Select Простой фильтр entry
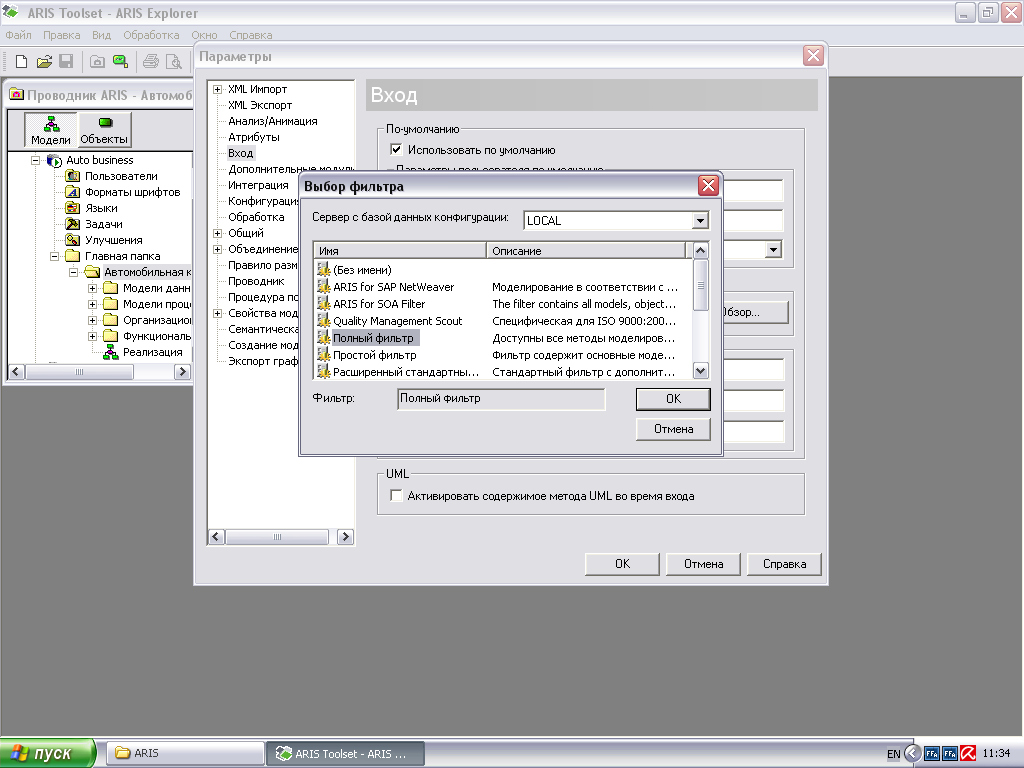Screen dimensions: 1024x768 pyautogui.click(x=374, y=355)
